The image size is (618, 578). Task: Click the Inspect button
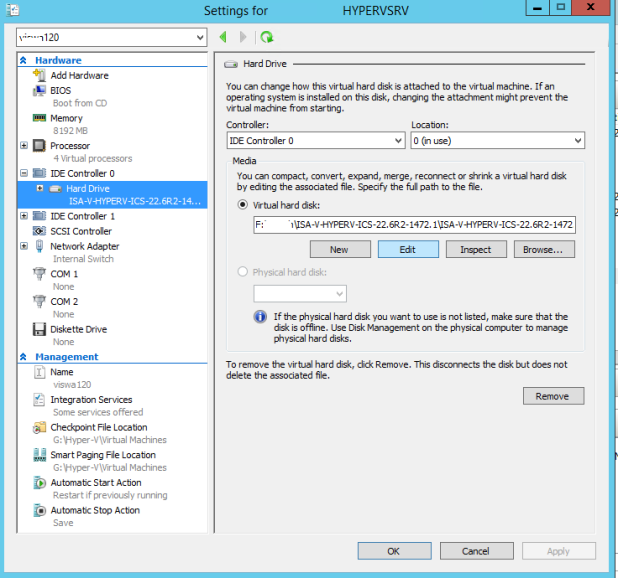tap(476, 249)
